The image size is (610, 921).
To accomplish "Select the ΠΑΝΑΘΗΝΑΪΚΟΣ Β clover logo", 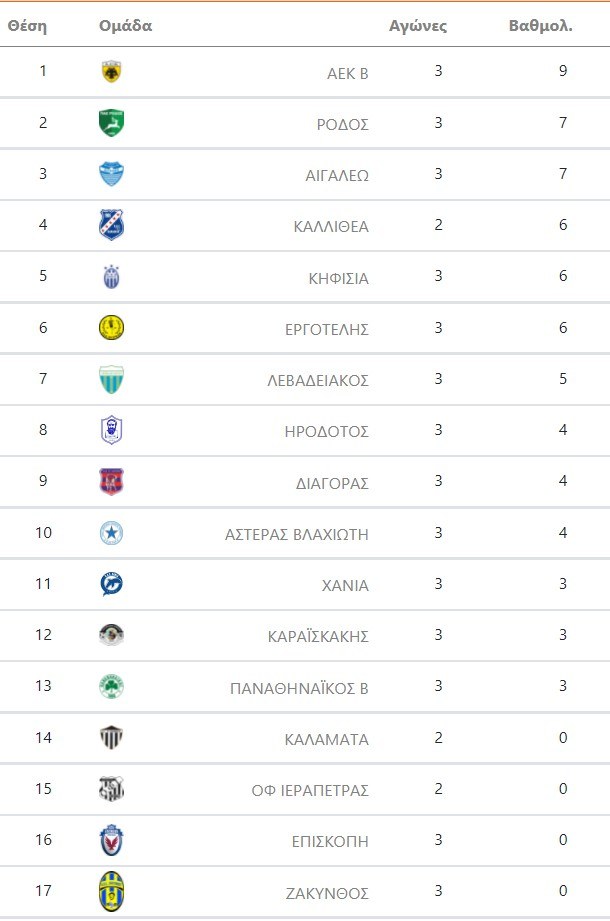I will click(x=111, y=687).
